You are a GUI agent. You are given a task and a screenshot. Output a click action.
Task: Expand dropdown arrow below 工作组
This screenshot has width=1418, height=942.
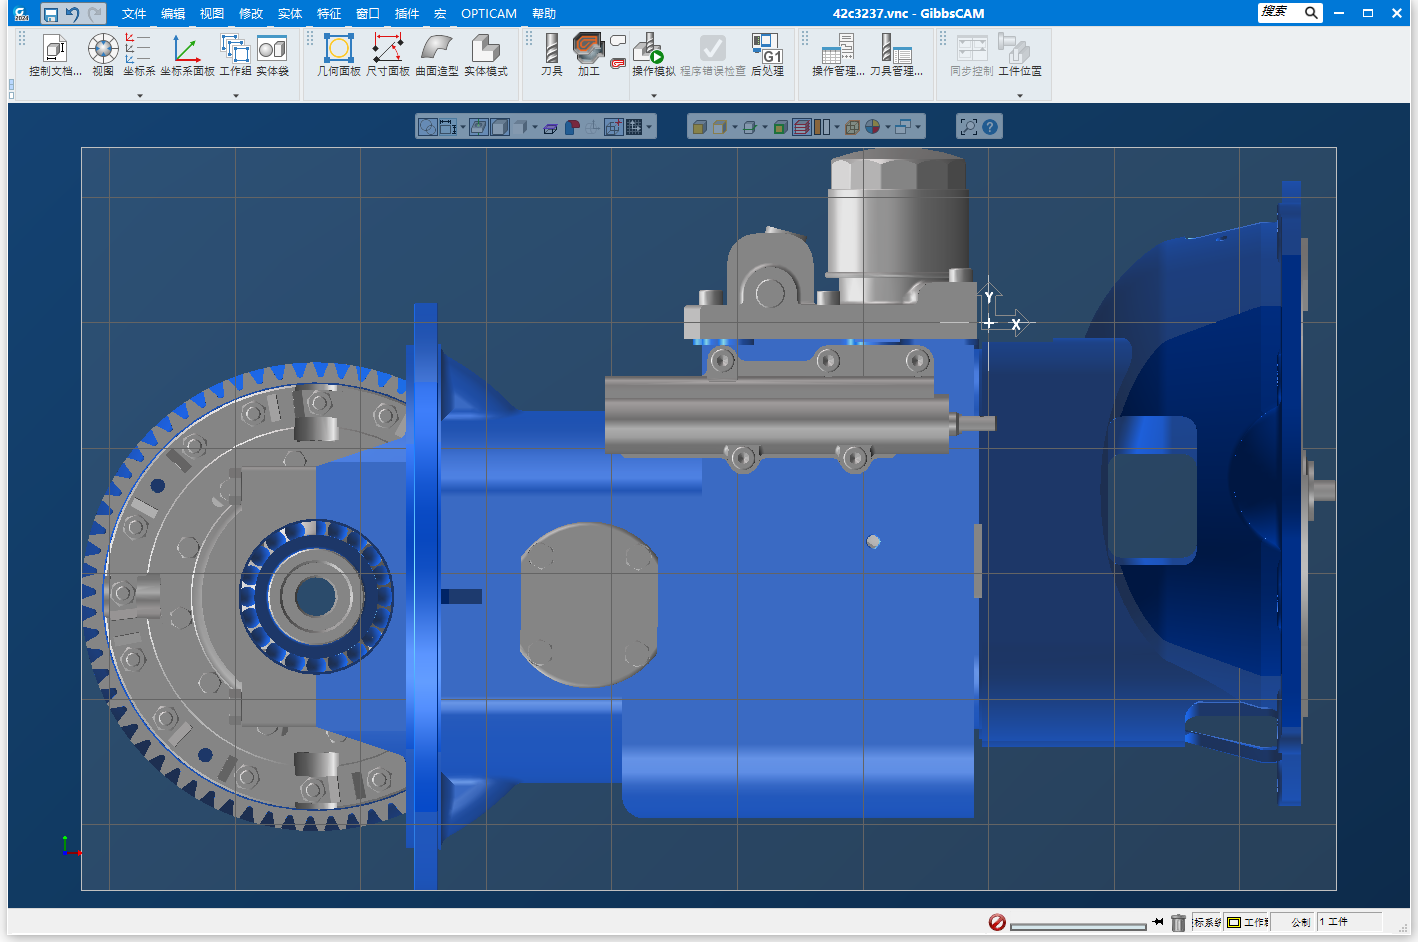236,96
